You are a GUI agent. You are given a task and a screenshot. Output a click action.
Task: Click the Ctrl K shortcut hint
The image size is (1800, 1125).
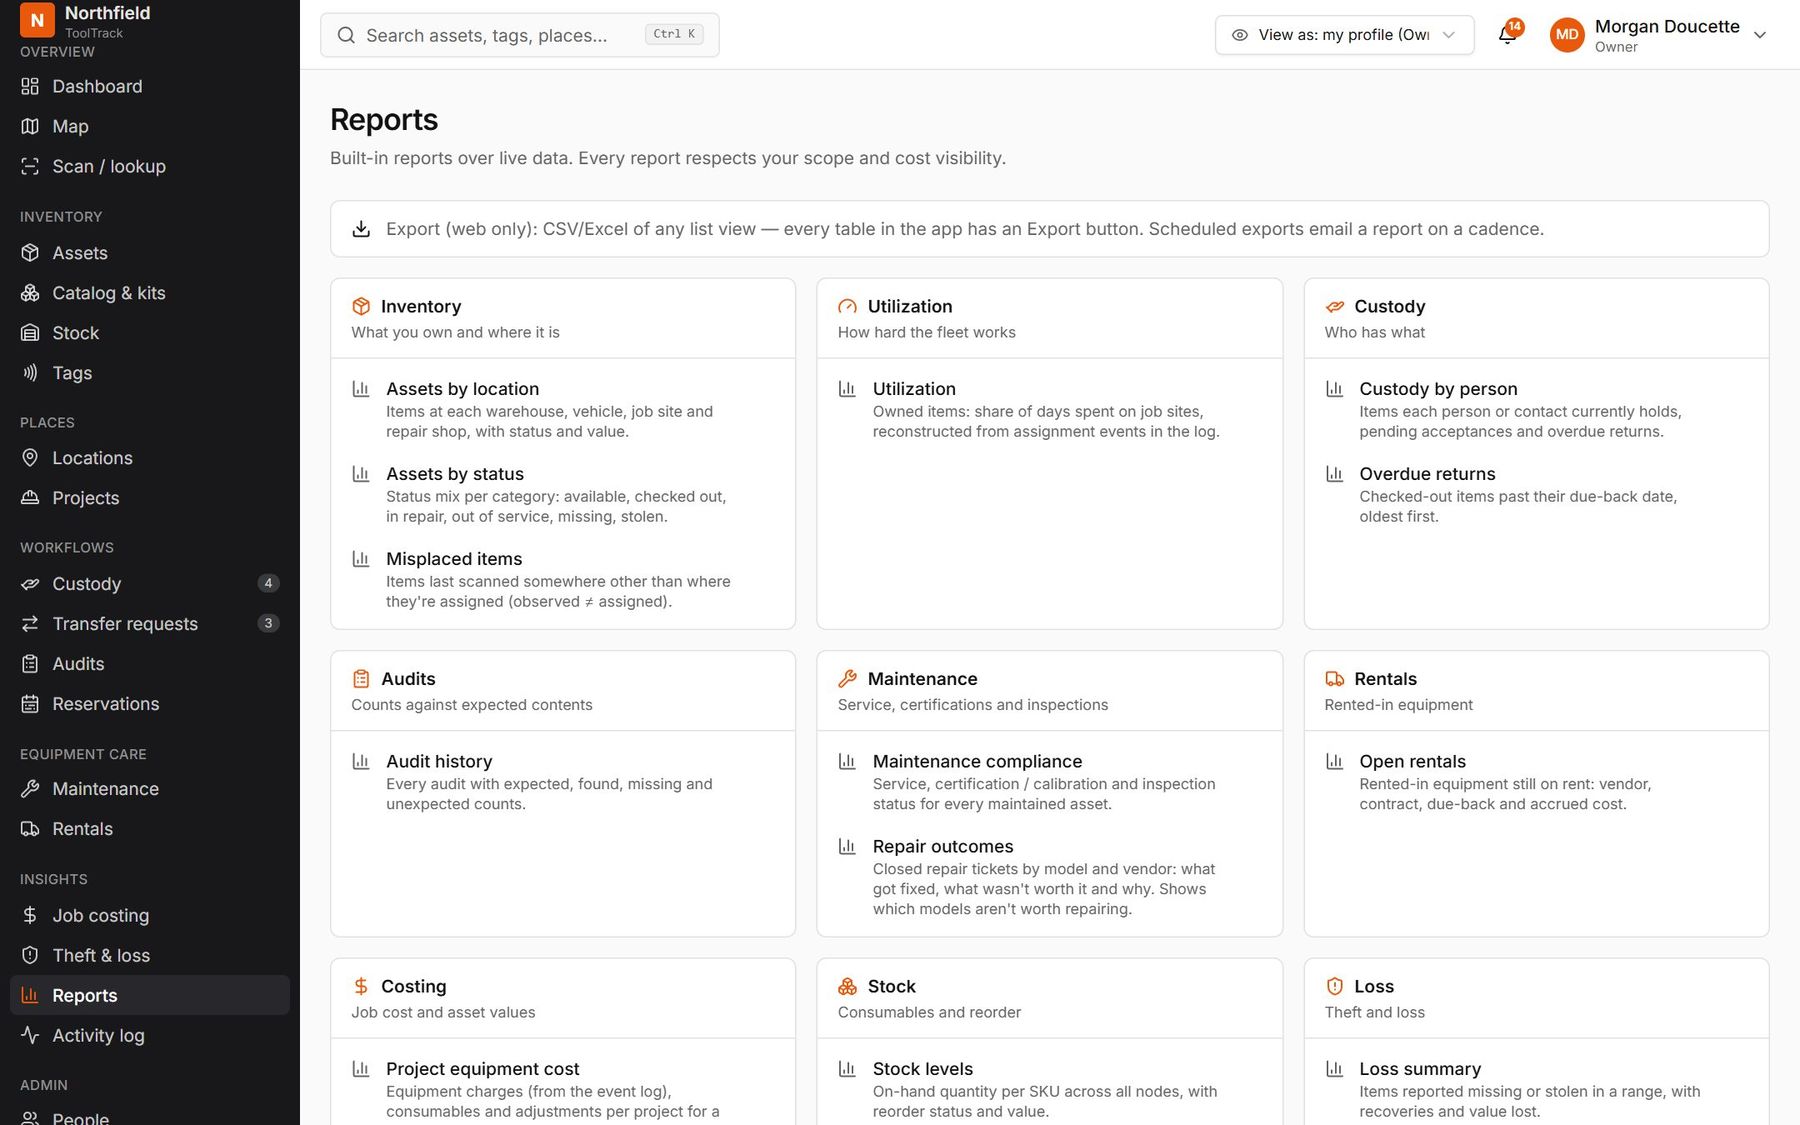(674, 34)
